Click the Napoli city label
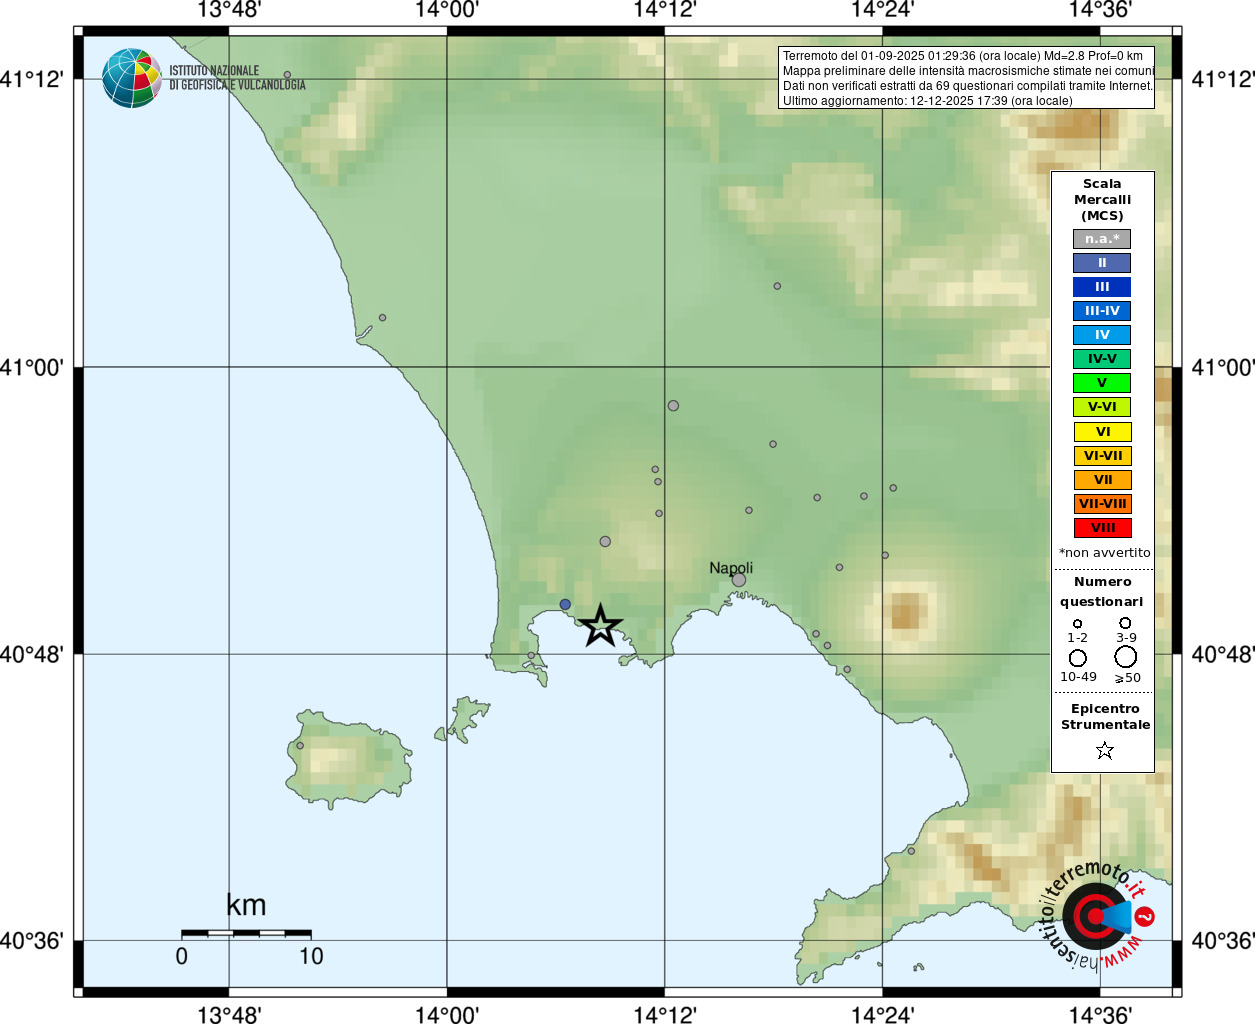 point(731,568)
